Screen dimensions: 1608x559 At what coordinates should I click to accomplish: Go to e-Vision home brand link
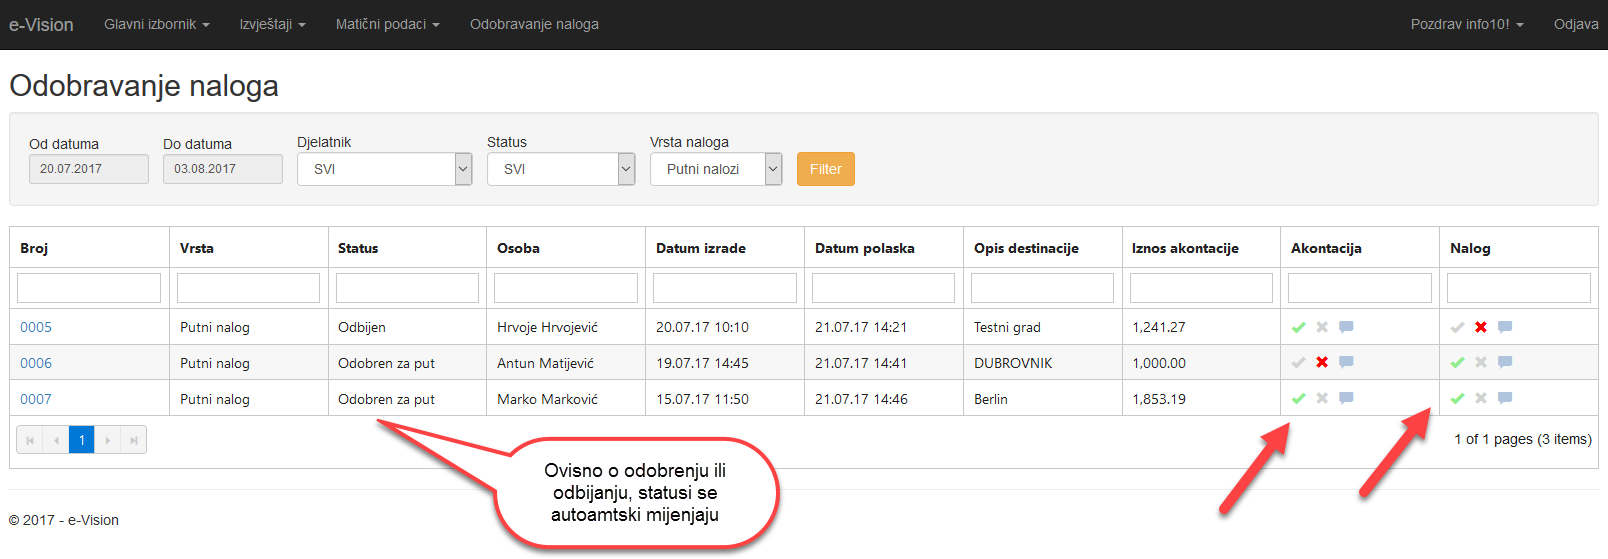click(x=41, y=25)
